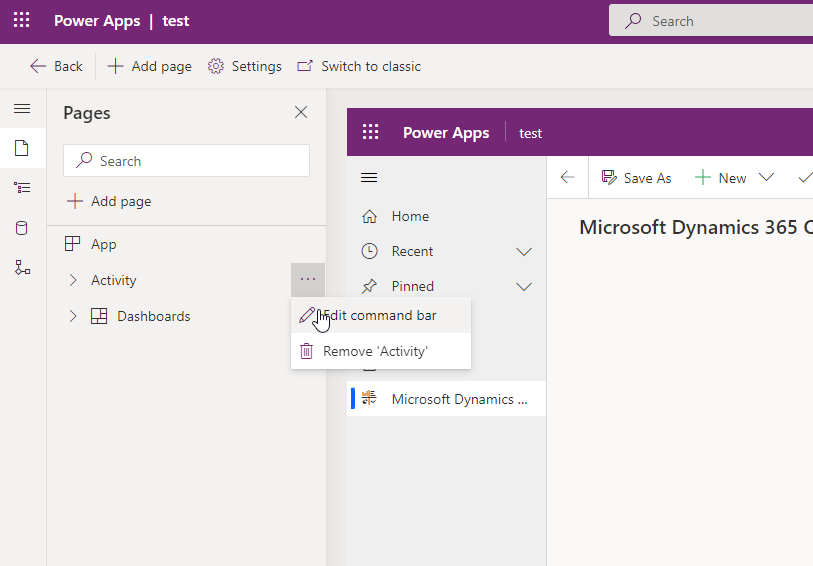This screenshot has width=813, height=566.
Task: Open the app launcher waffle in top header
Action: [x=22, y=21]
